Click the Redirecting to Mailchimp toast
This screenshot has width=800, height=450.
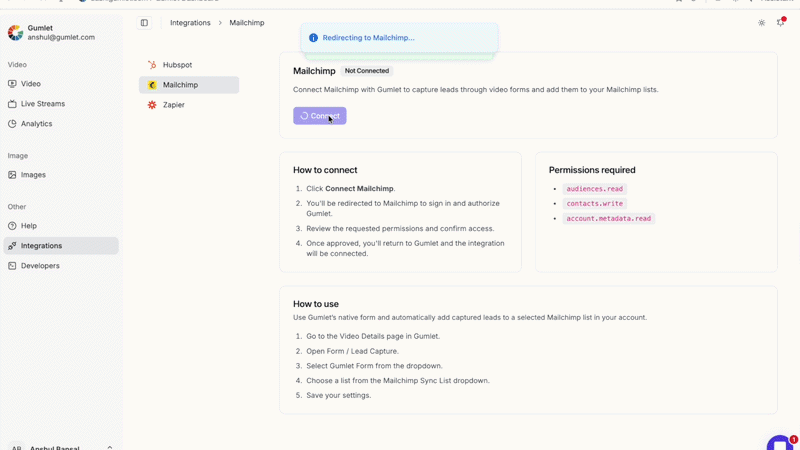pos(399,38)
